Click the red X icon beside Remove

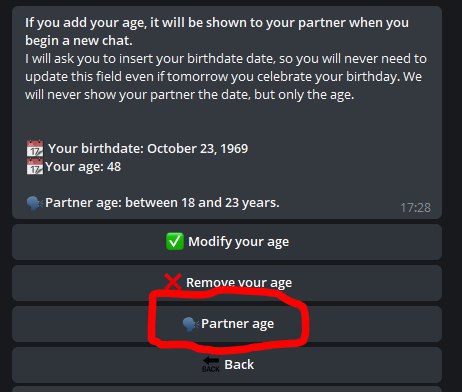[x=173, y=282]
